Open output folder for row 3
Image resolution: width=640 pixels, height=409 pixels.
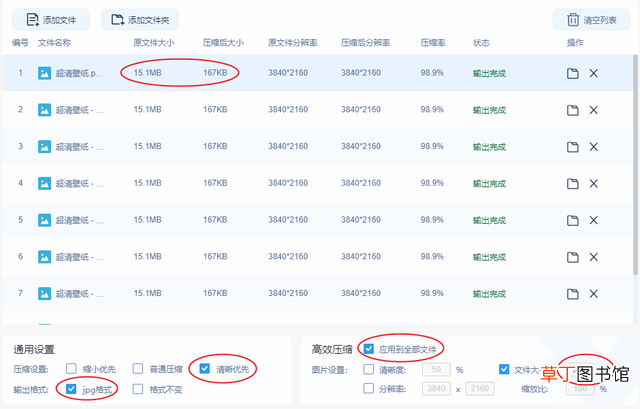(573, 147)
